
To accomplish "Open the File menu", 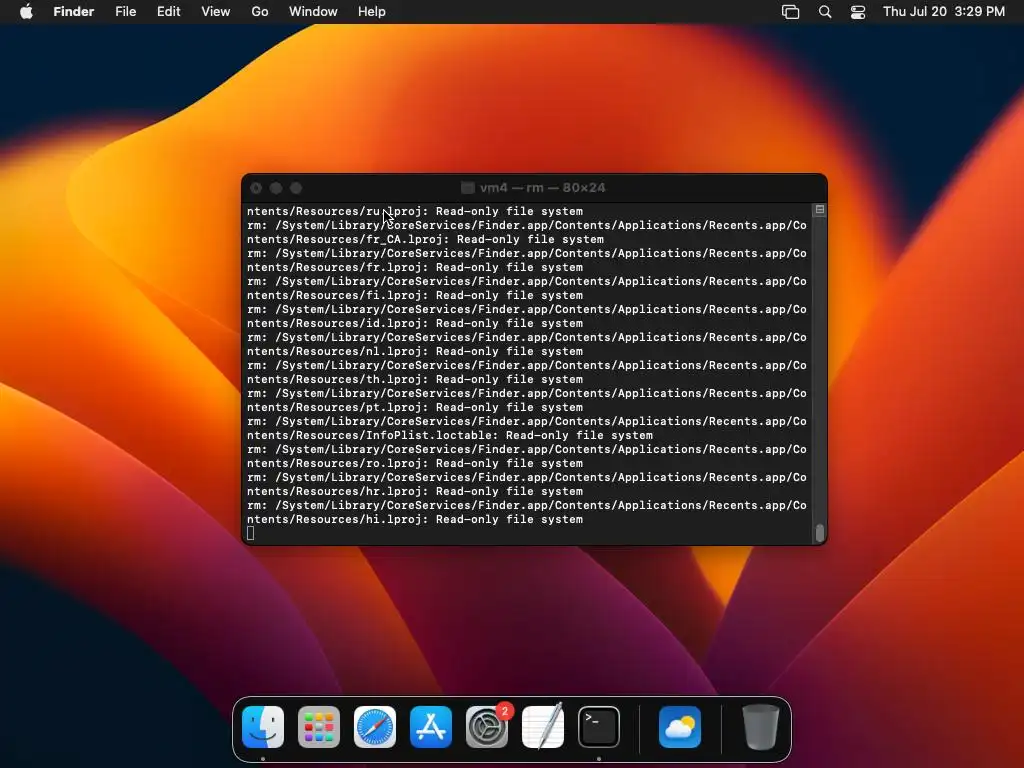I will coord(125,12).
